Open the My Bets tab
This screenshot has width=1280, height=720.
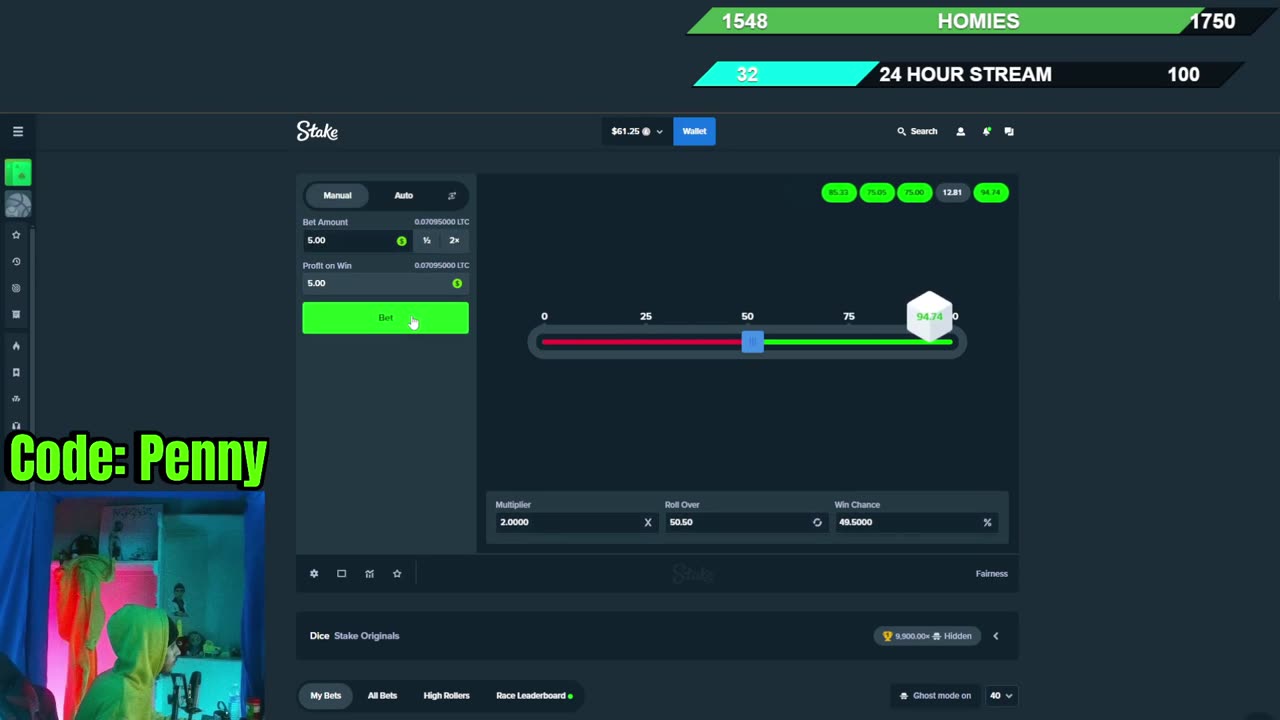[x=325, y=695]
